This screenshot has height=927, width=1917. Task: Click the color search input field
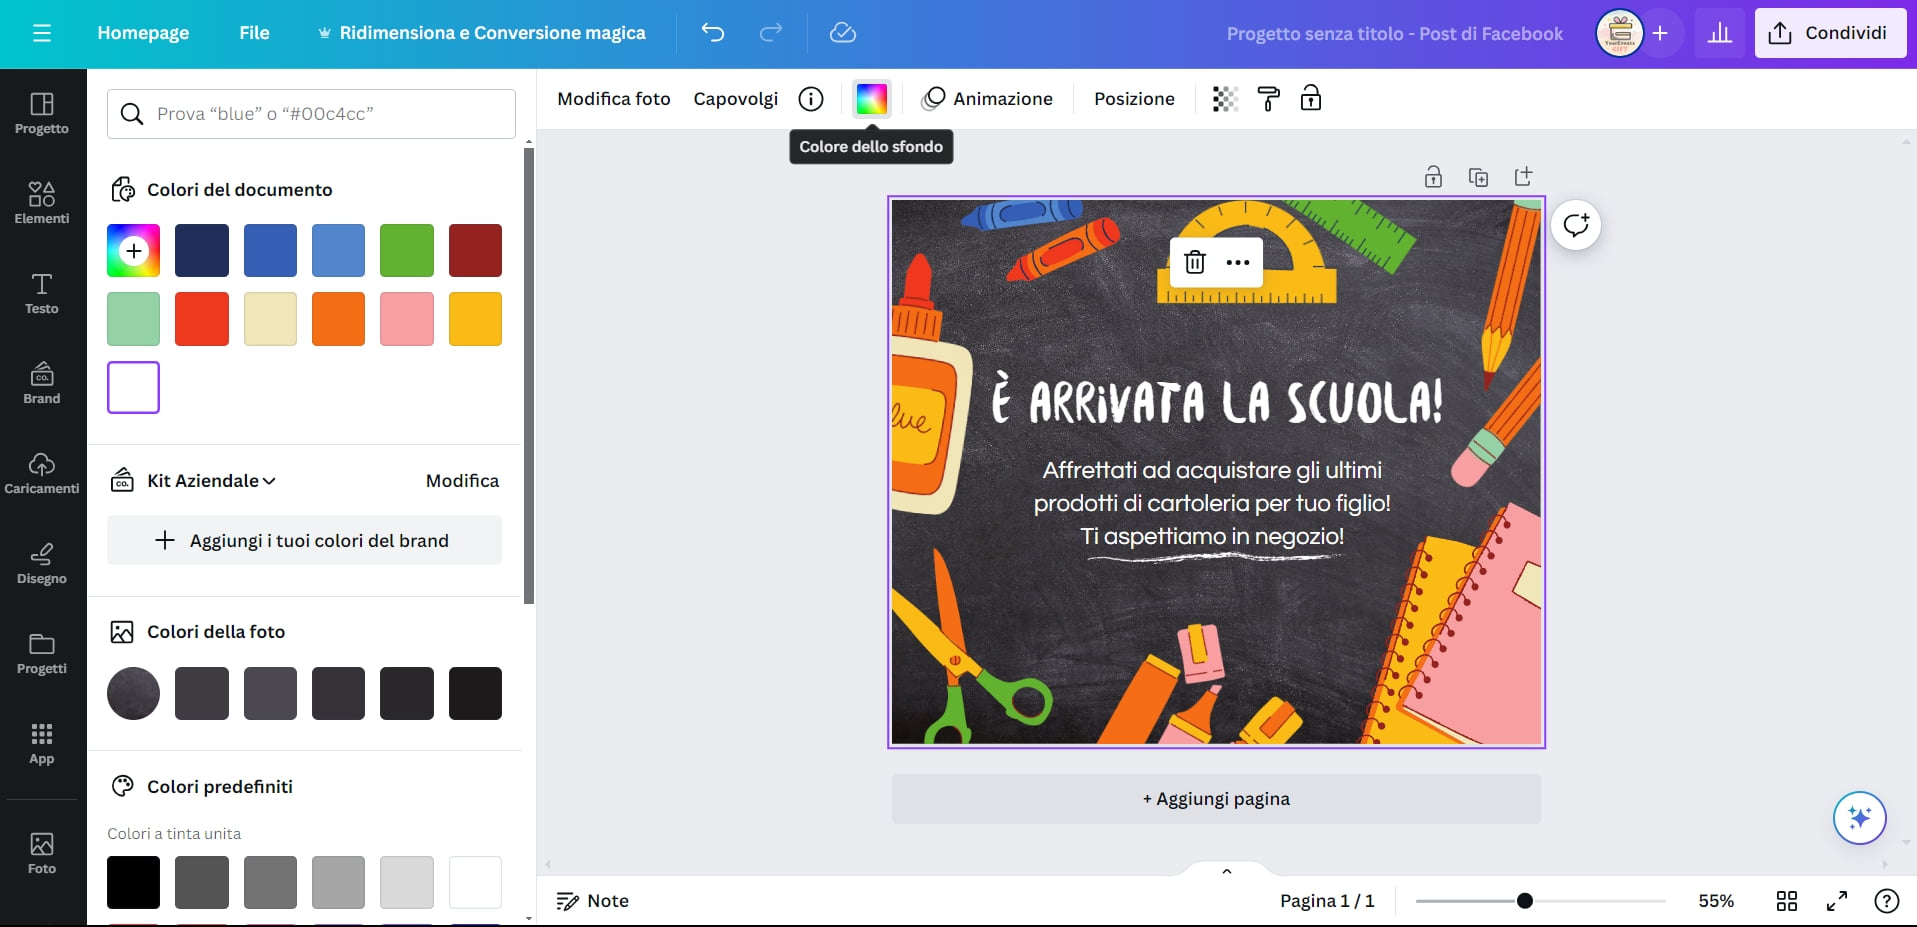click(x=311, y=114)
